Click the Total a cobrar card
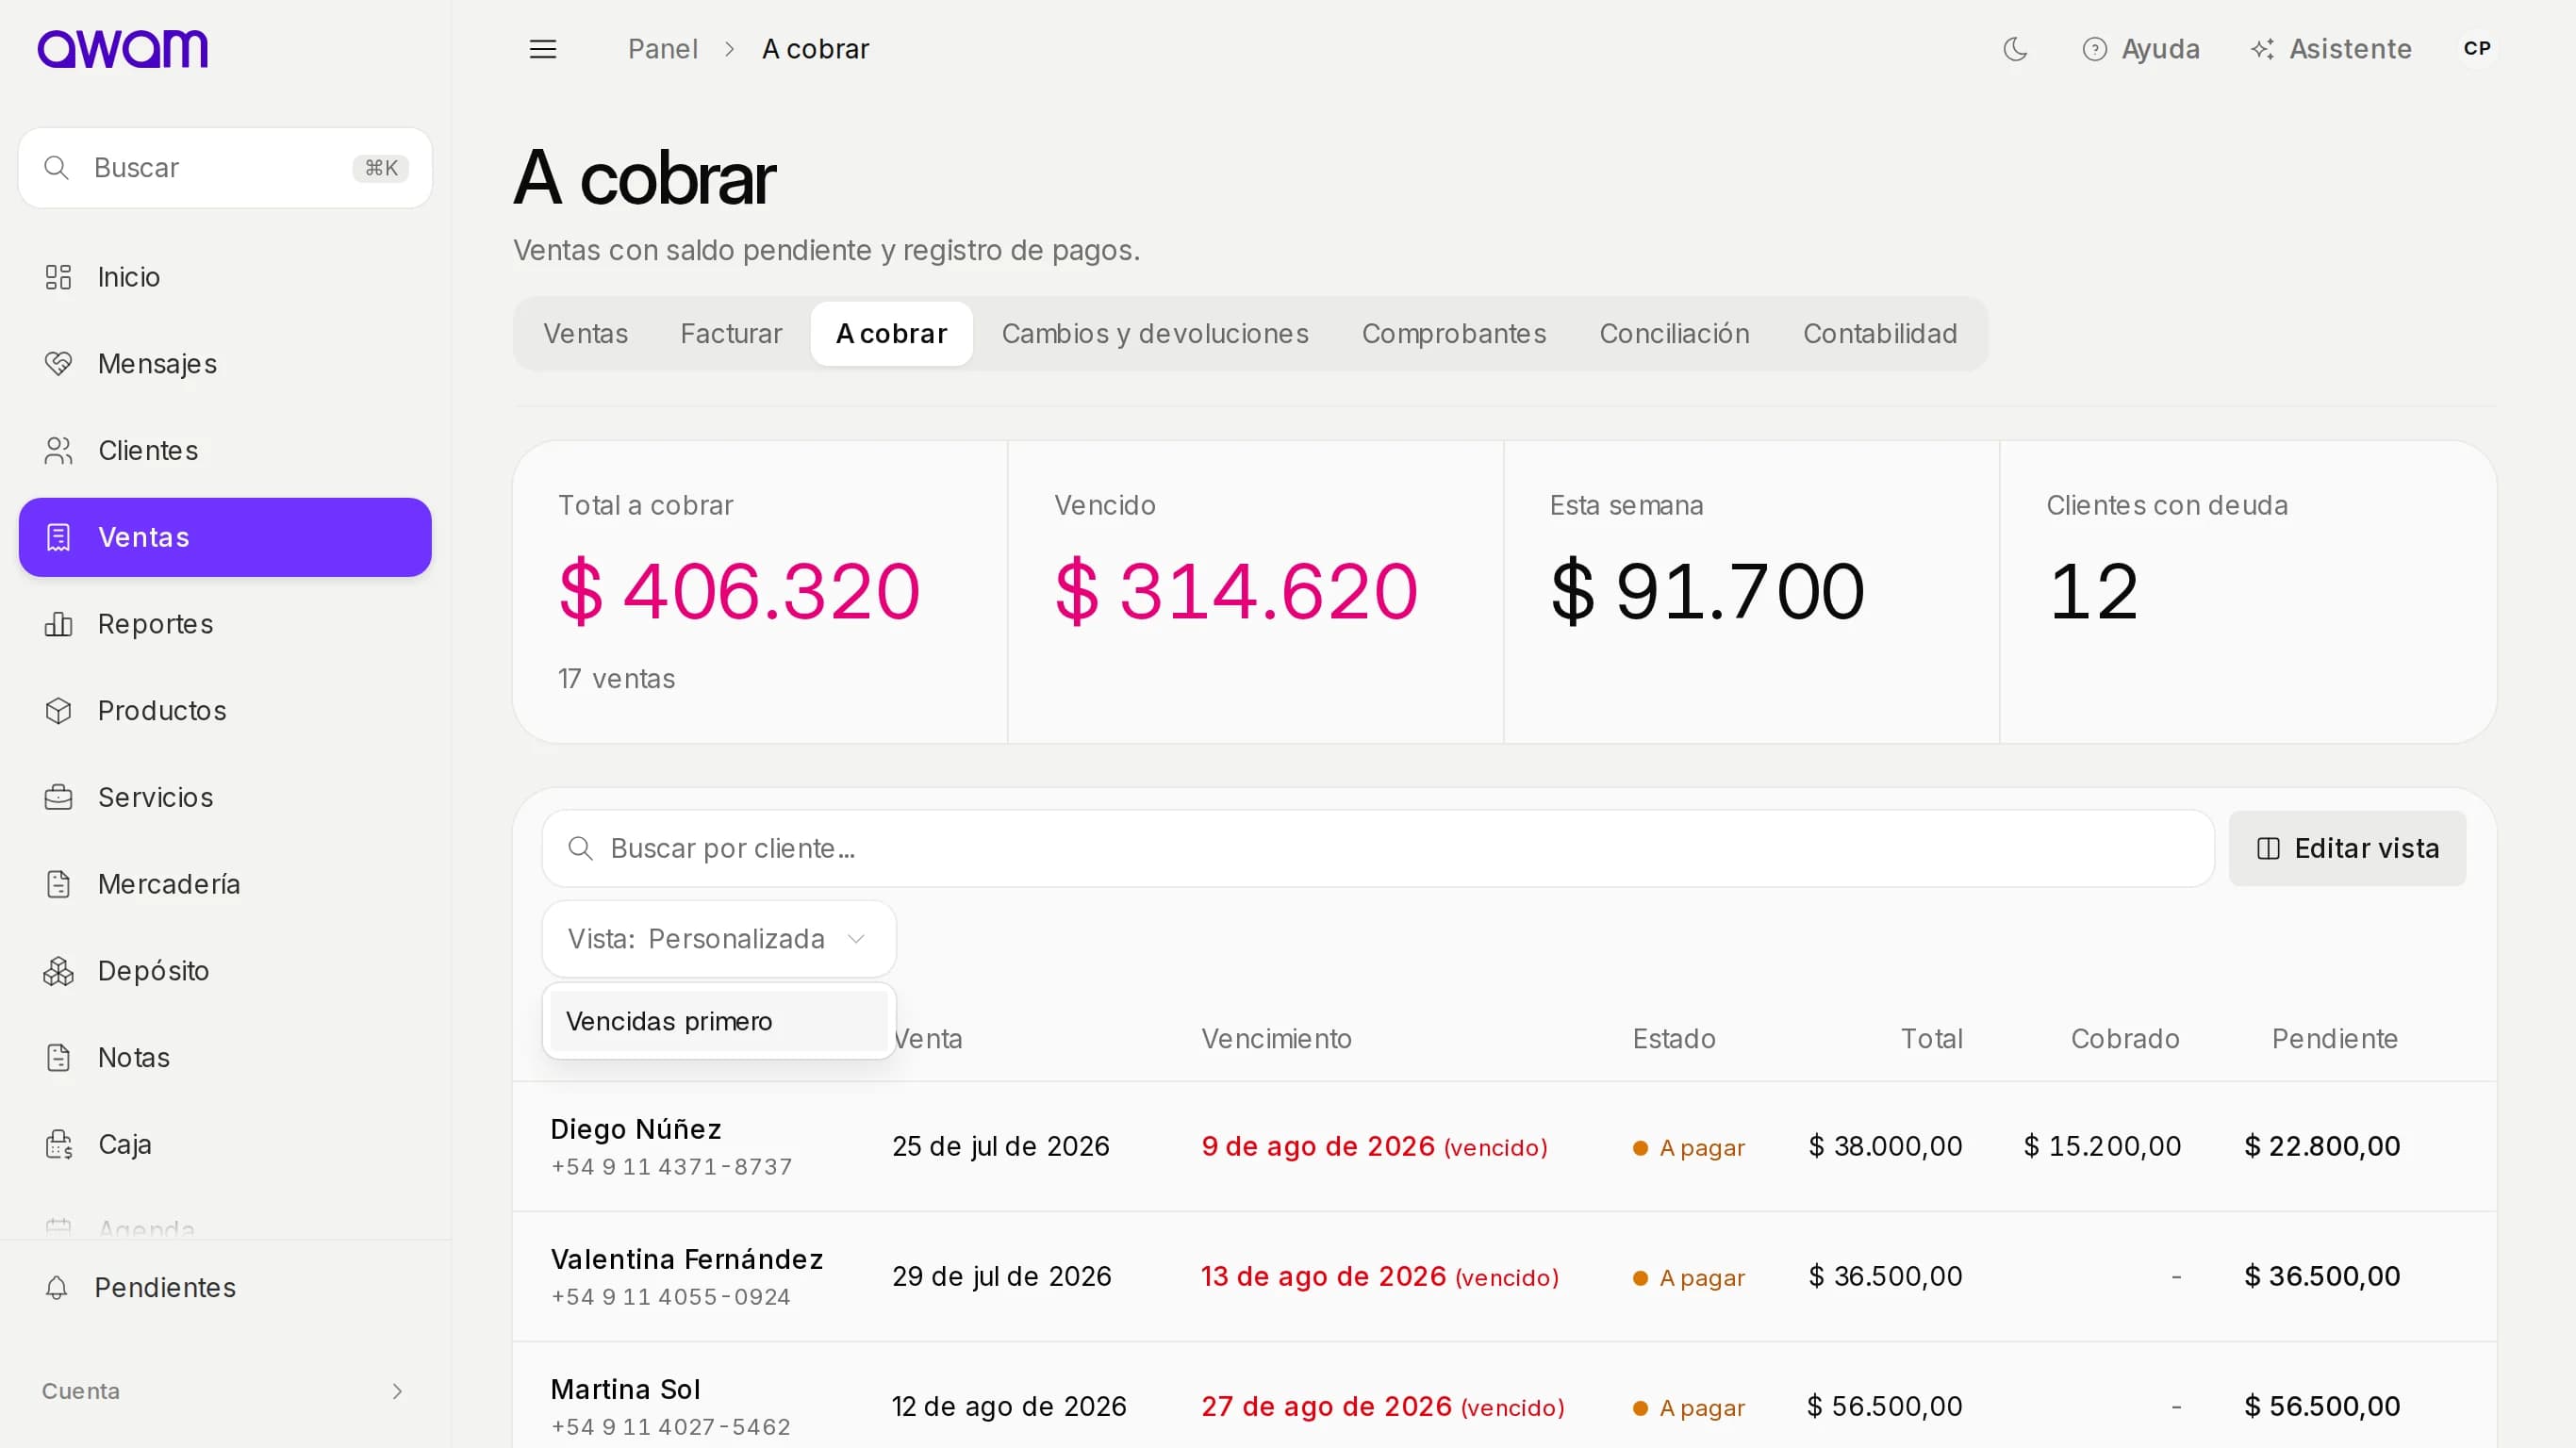2576x1448 pixels. [x=760, y=593]
